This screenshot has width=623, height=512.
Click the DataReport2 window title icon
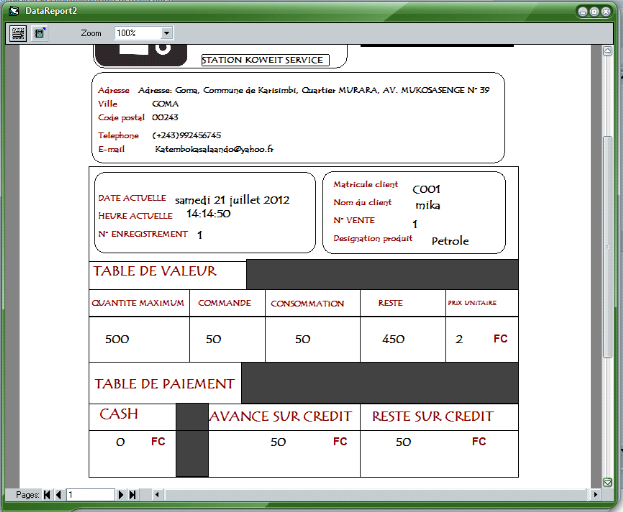14,11
